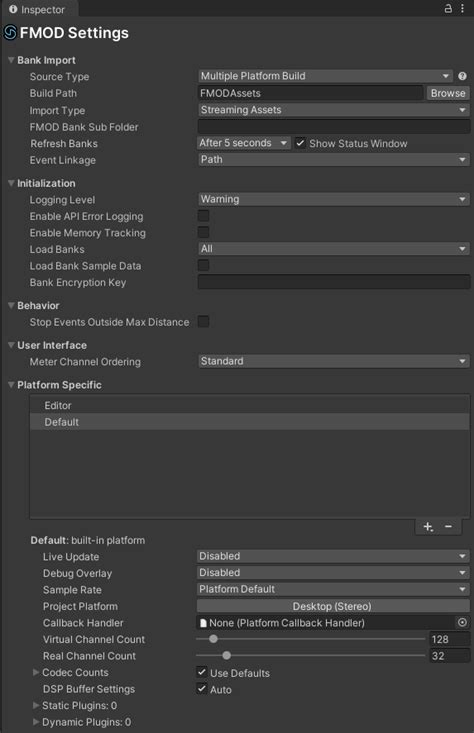Open Meter Channel Ordering dropdown
Viewport: 474px width, 733px height.
tap(334, 361)
